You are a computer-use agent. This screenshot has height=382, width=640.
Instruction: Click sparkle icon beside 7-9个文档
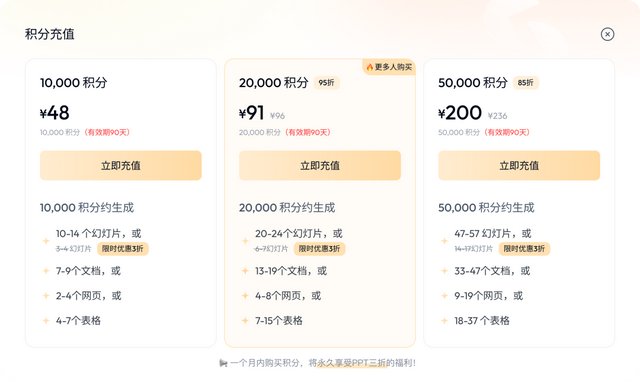pos(46,271)
